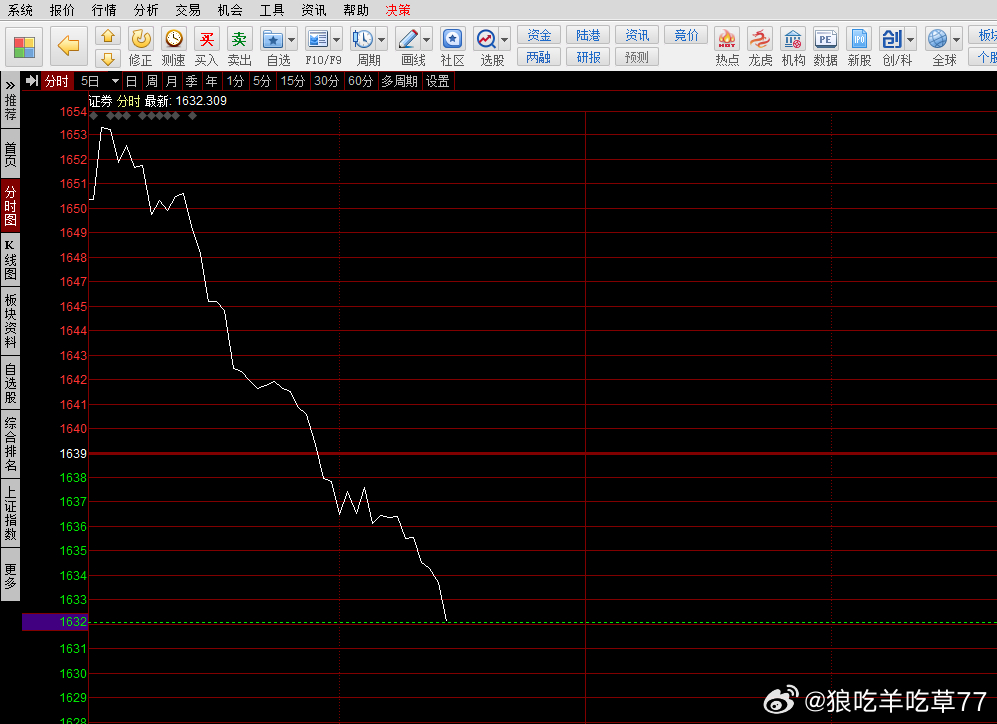
Task: Click the 买入 buy icon
Action: pyautogui.click(x=207, y=39)
